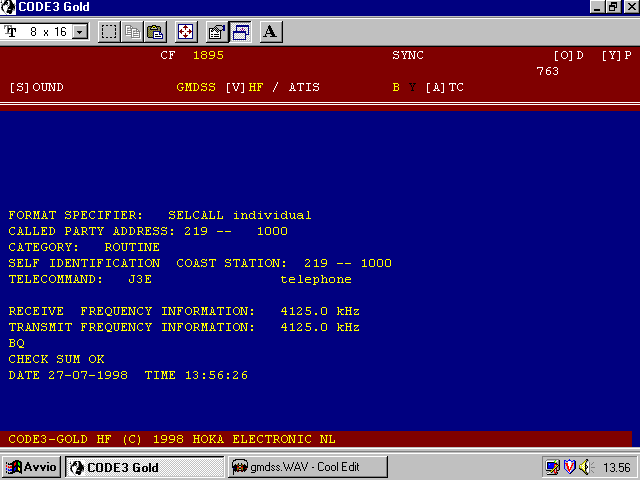Toggle the Background window toolbar button
The image size is (640, 480).
(x=240, y=32)
